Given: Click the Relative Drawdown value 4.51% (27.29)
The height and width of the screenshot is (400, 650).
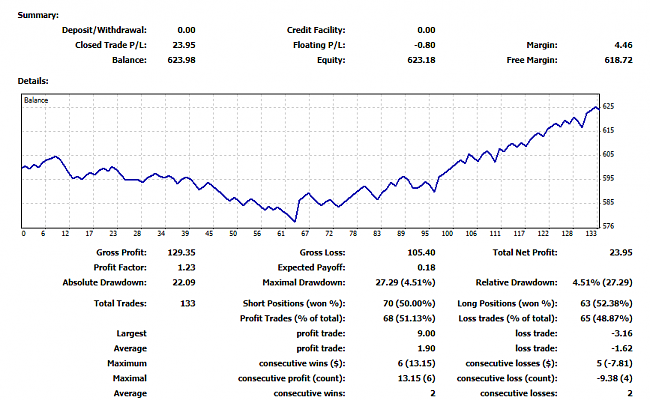Looking at the screenshot, I should pos(602,282).
